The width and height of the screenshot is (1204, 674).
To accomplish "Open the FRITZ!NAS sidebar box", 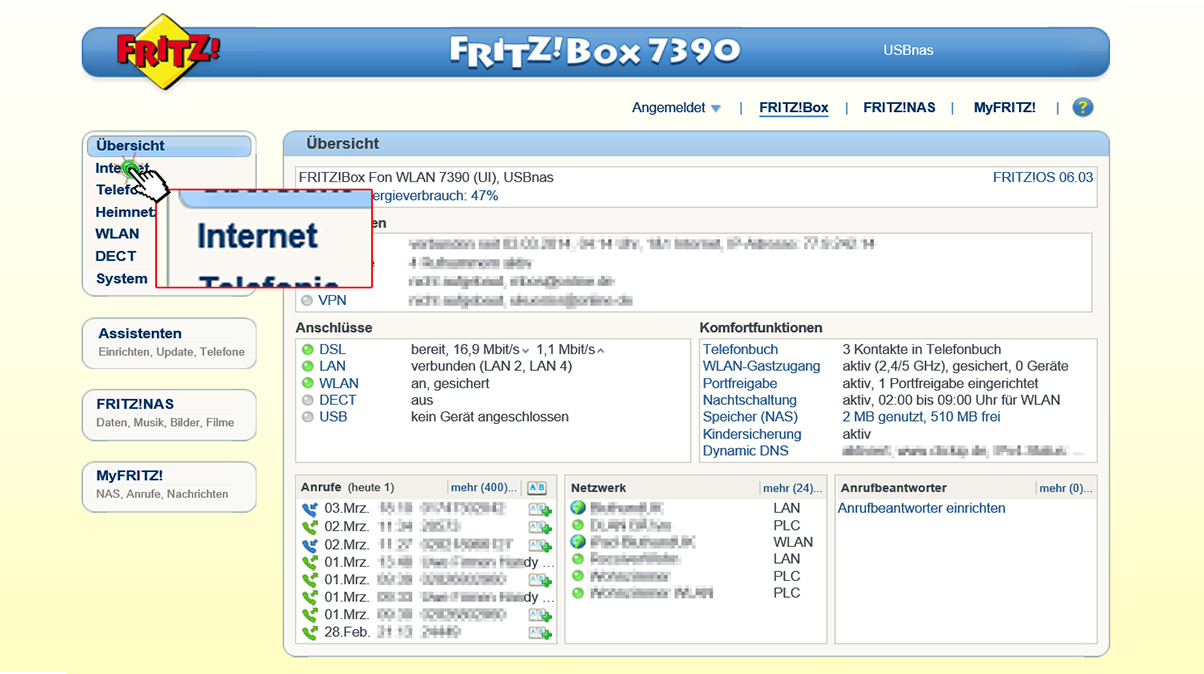I will [x=169, y=414].
